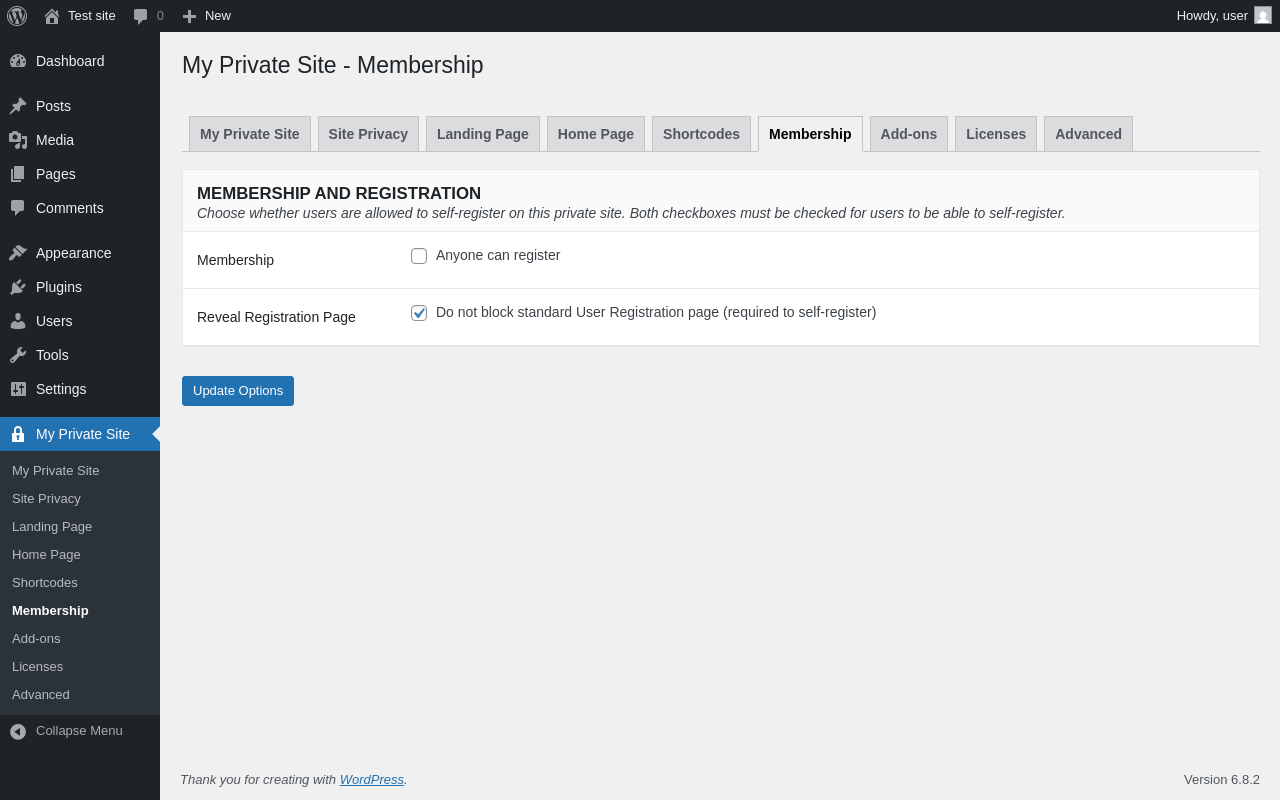Click the My Private Site padlock icon

point(18,434)
